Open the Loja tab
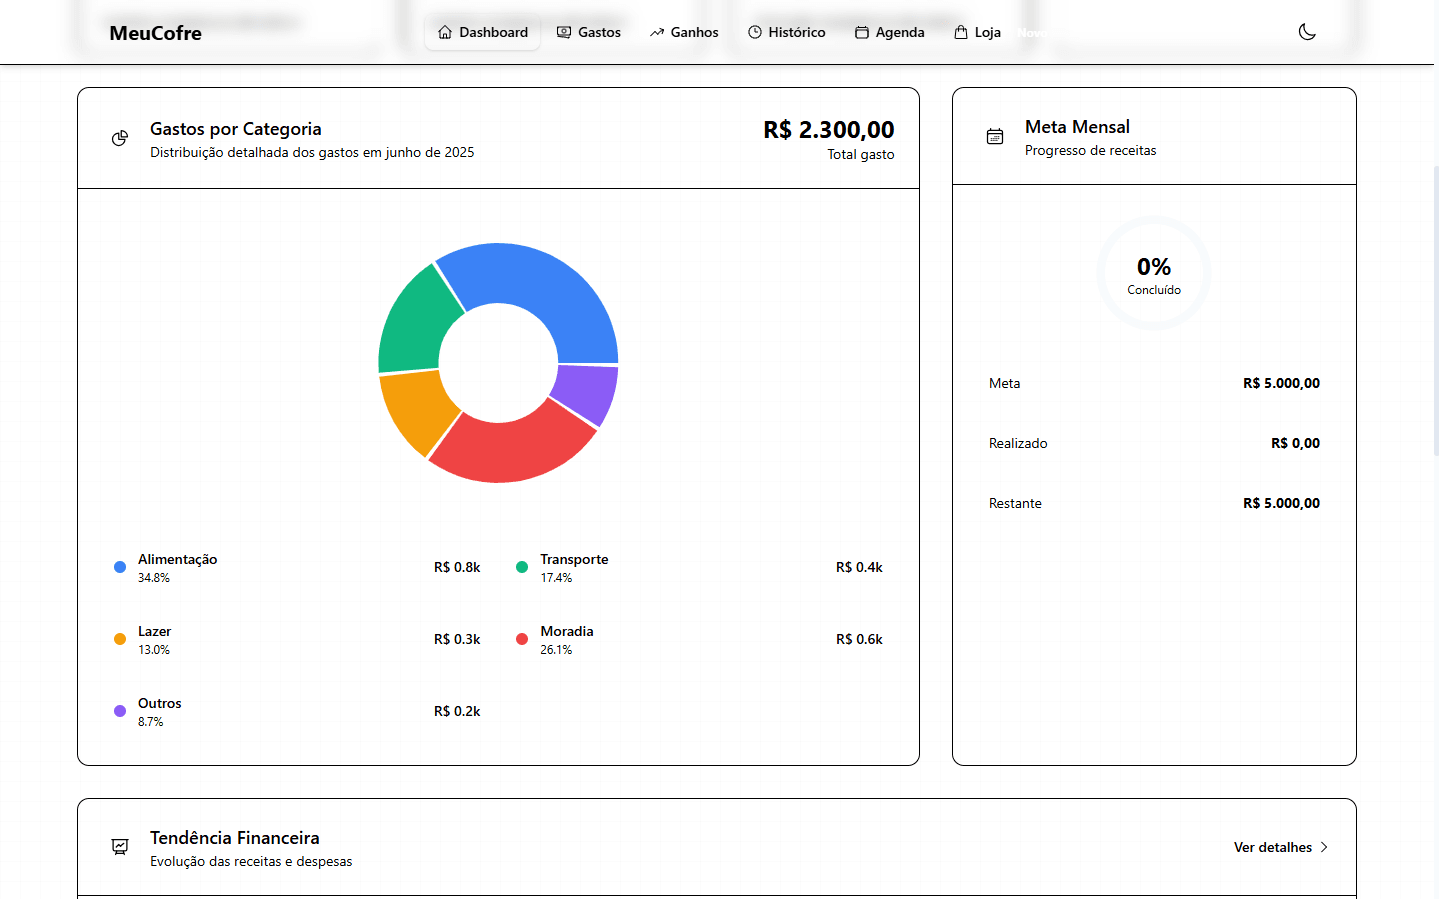The height and width of the screenshot is (899, 1439). click(978, 32)
